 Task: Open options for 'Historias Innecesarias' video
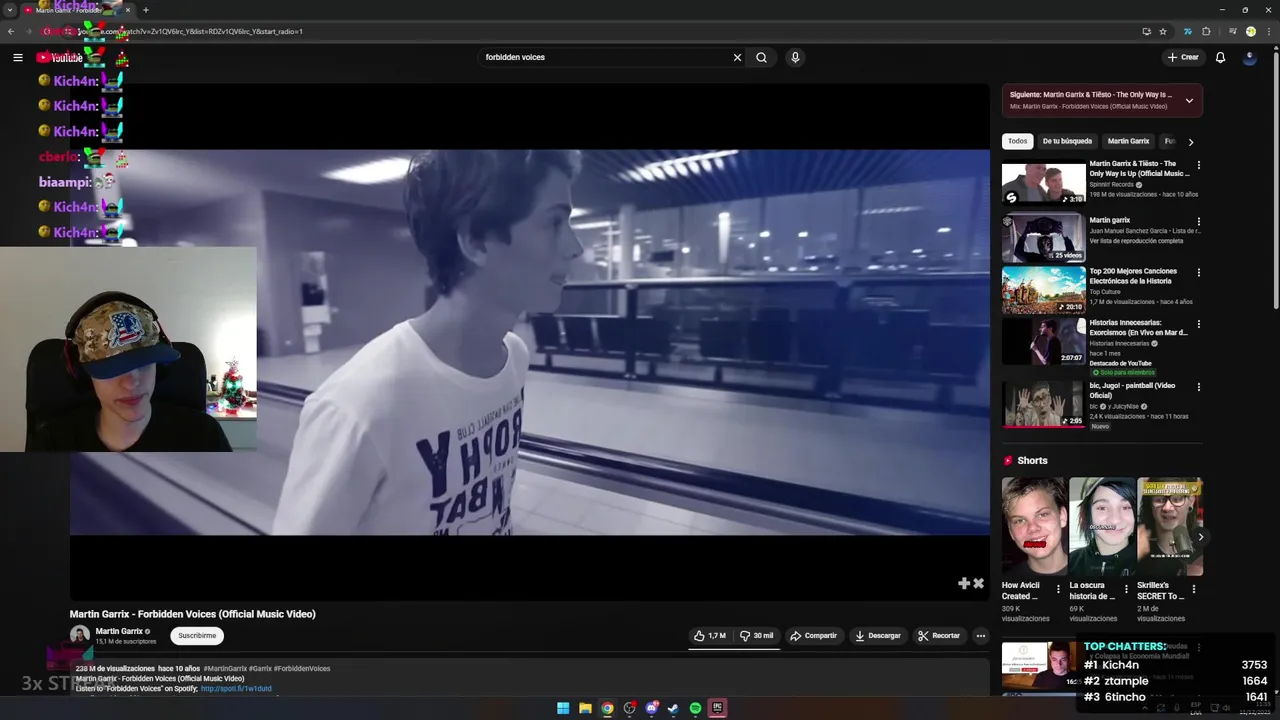click(x=1198, y=324)
